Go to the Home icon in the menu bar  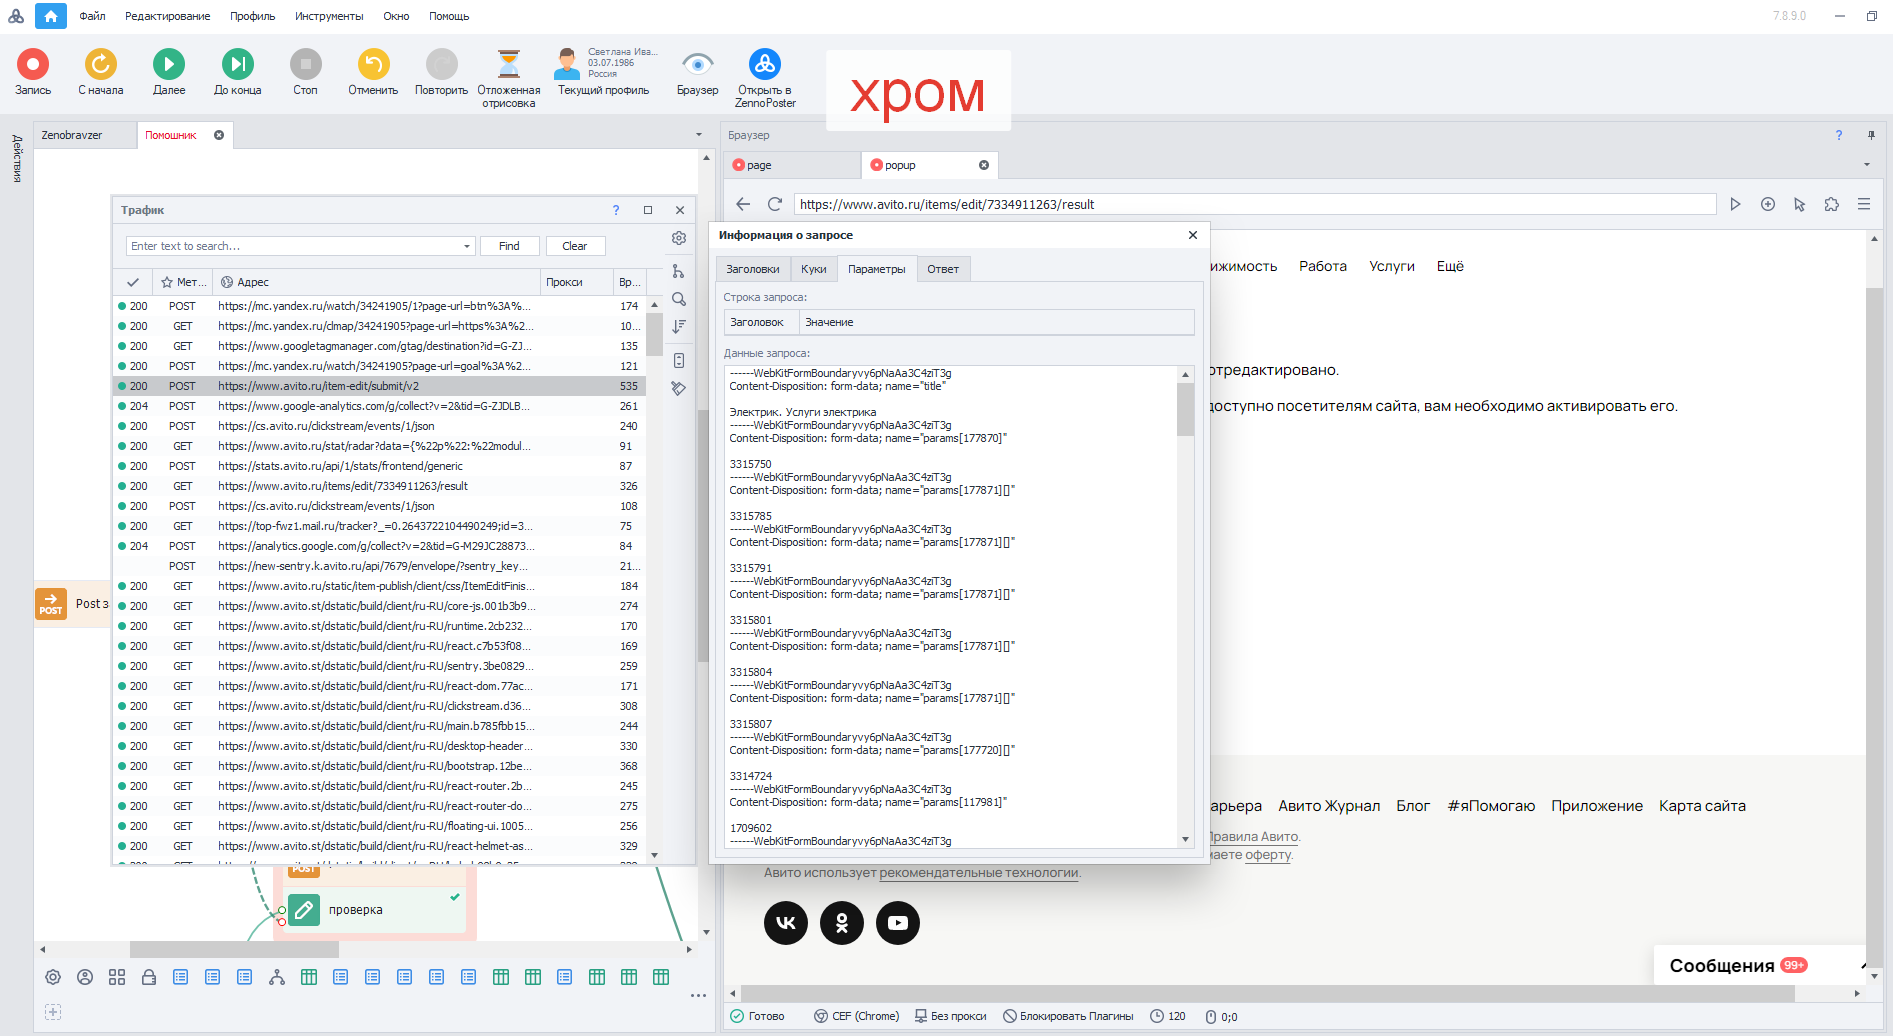(x=51, y=16)
